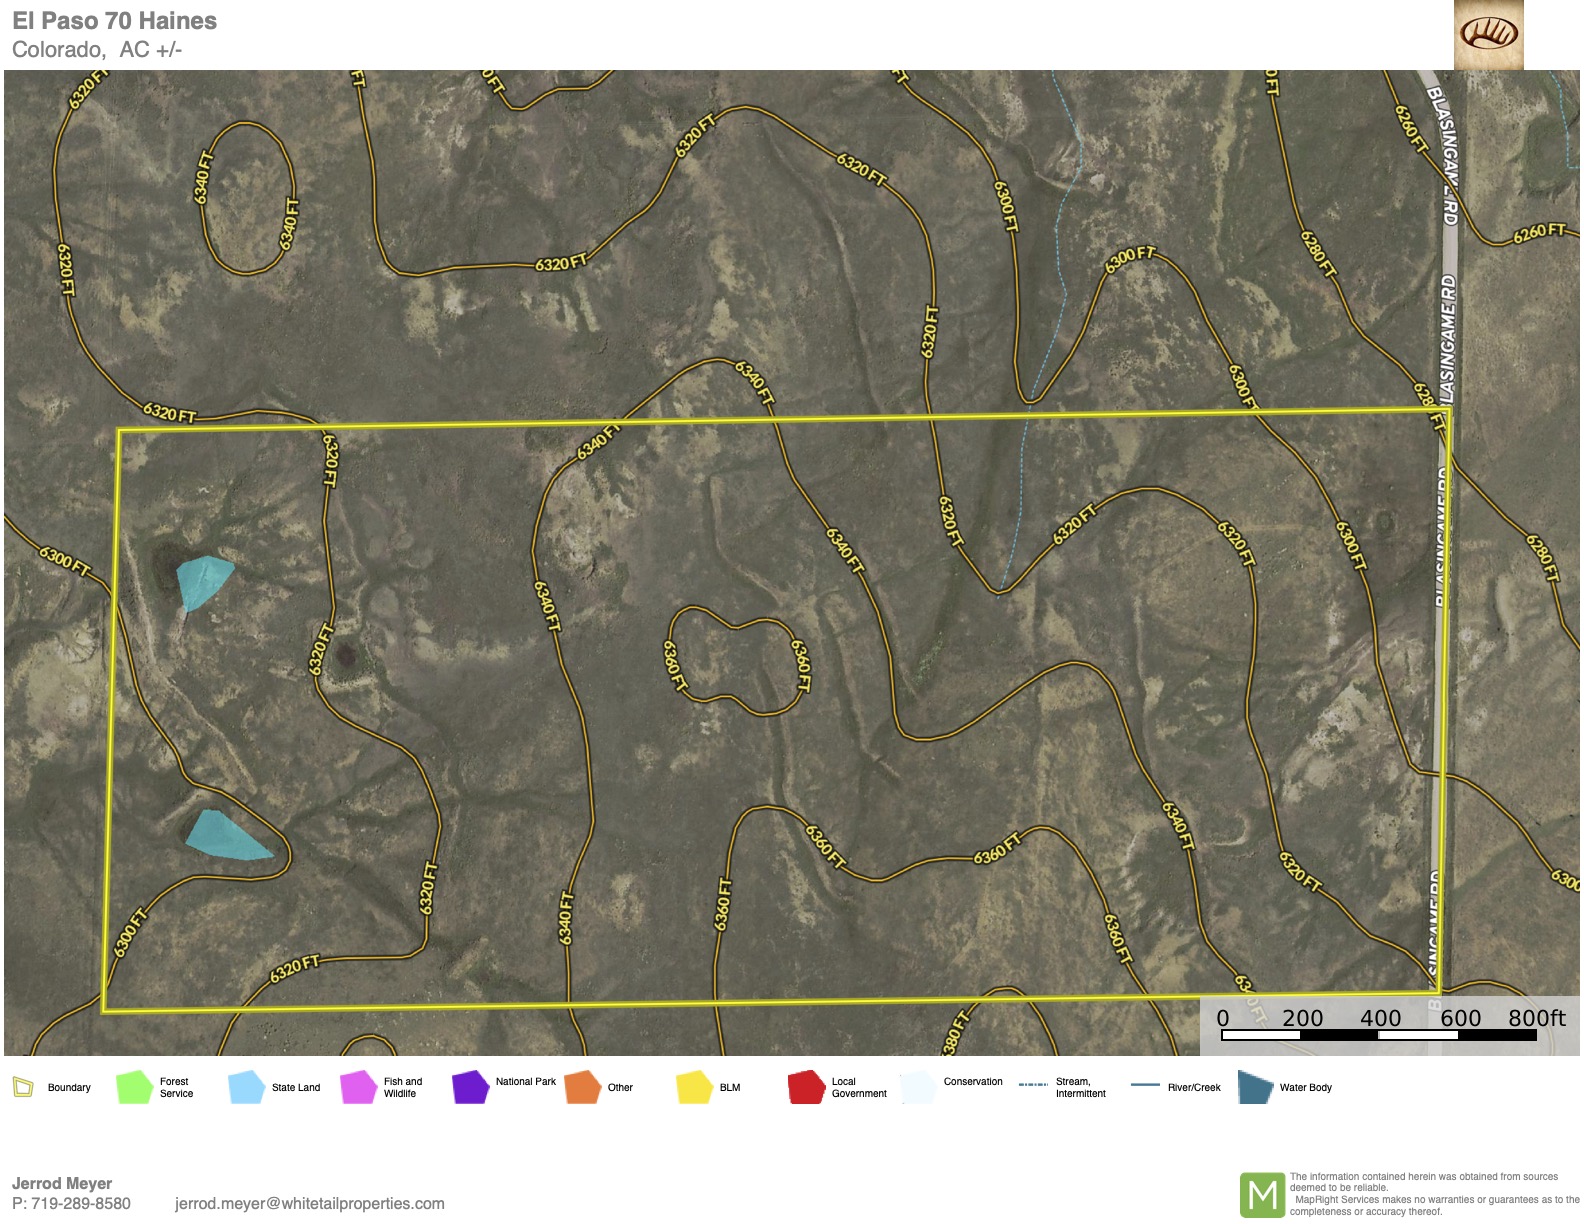Viewport: 1584px width, 1224px height.
Task: Click the Boundary legend icon
Action: (x=23, y=1087)
